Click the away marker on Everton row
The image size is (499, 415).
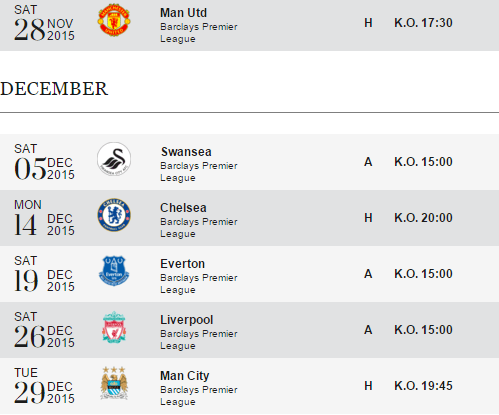[x=368, y=274]
